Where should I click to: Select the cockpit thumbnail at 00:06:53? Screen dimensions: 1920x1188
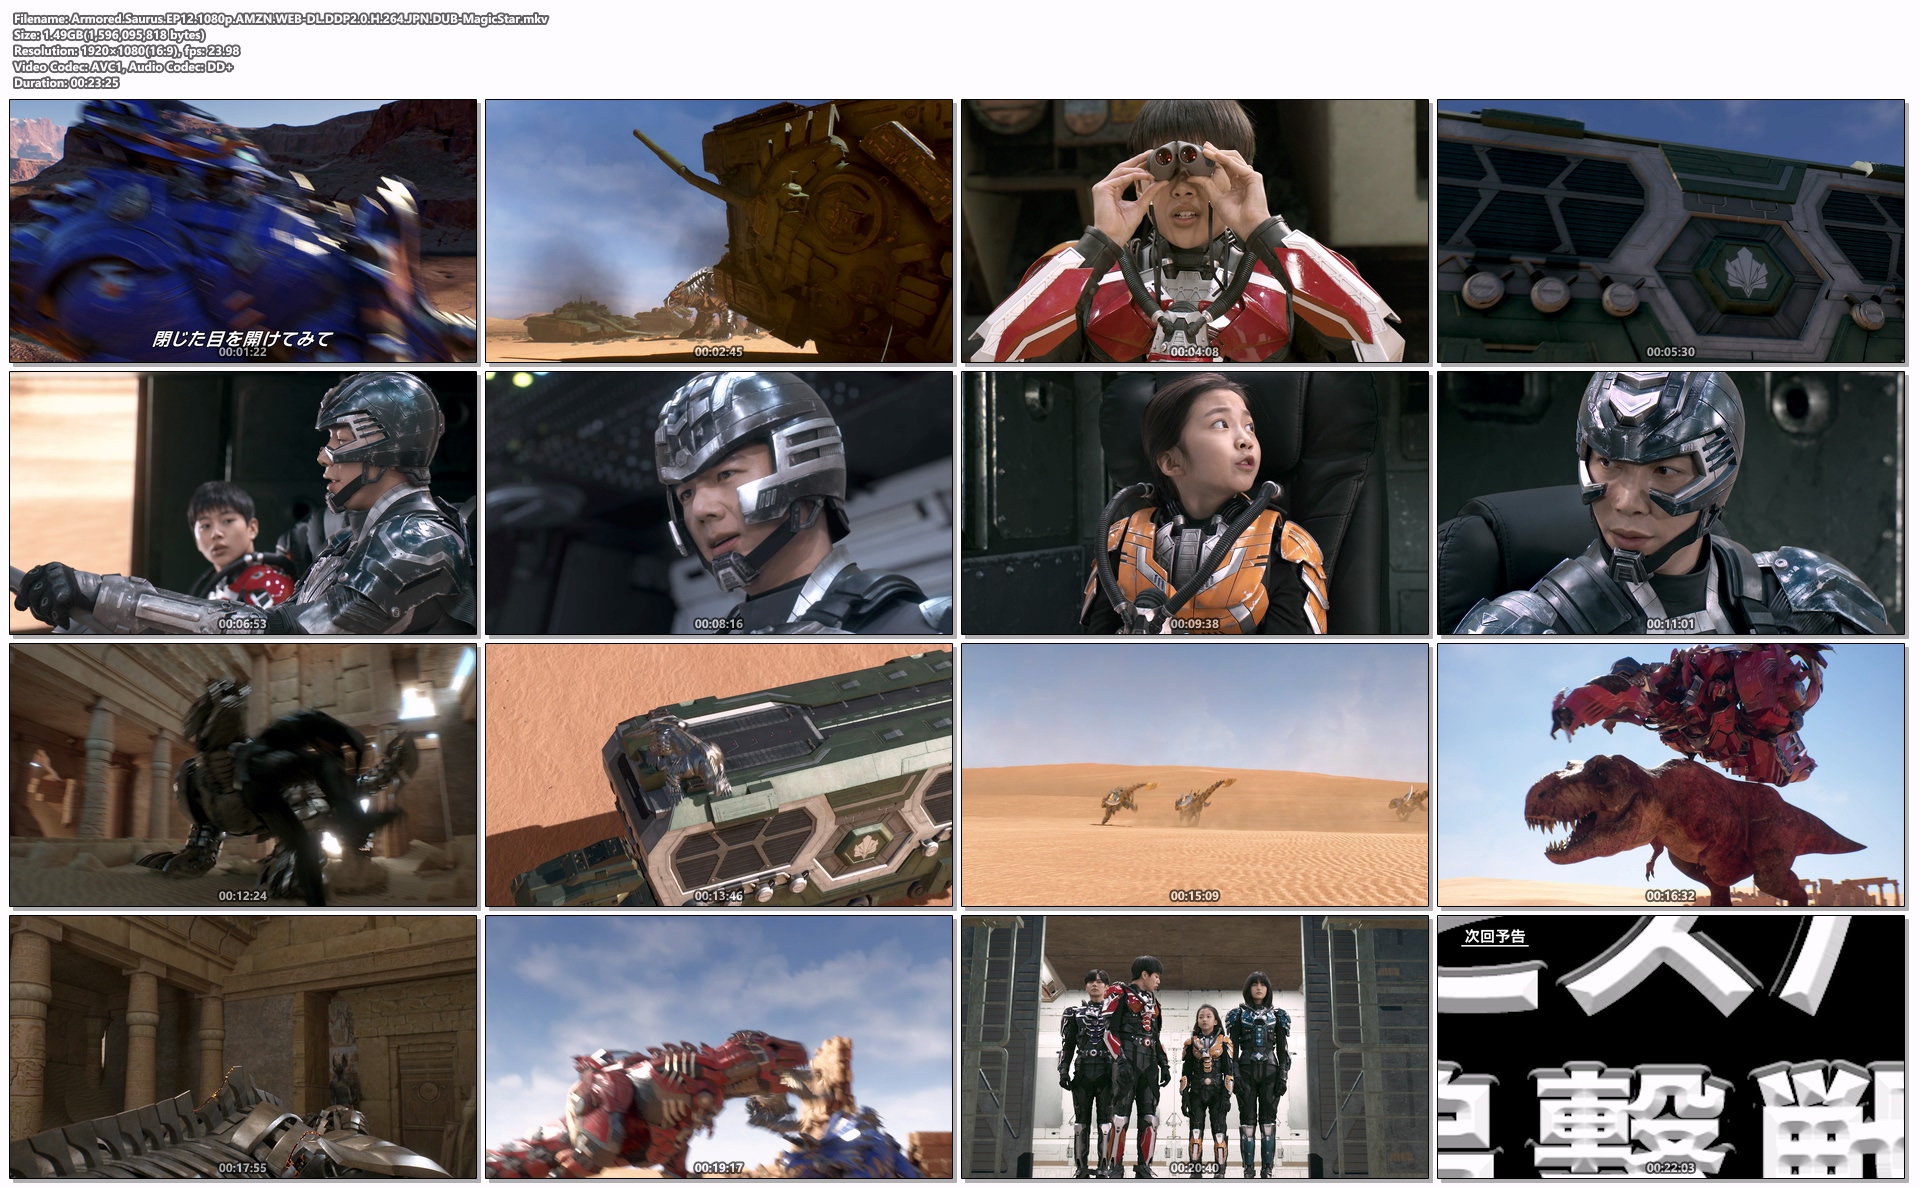coord(243,503)
